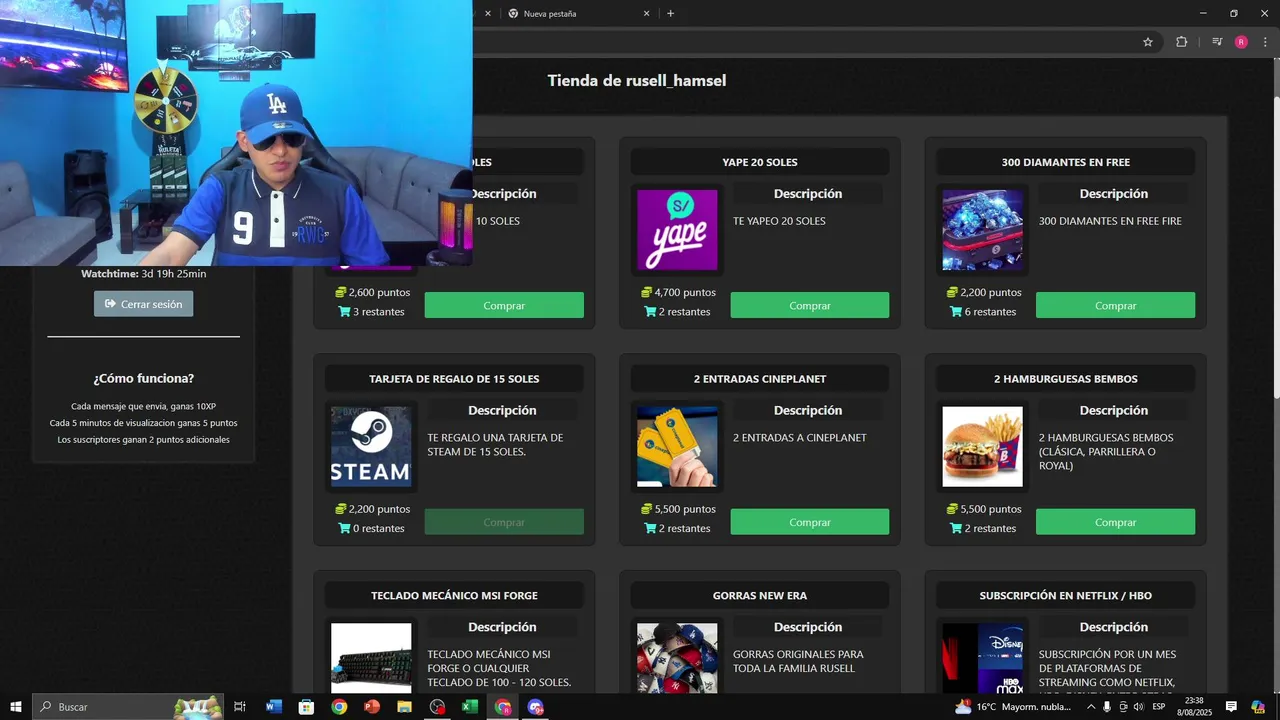This screenshot has width=1280, height=720.
Task: Click the heading ¿Cómo funciona?
Action: (x=144, y=379)
